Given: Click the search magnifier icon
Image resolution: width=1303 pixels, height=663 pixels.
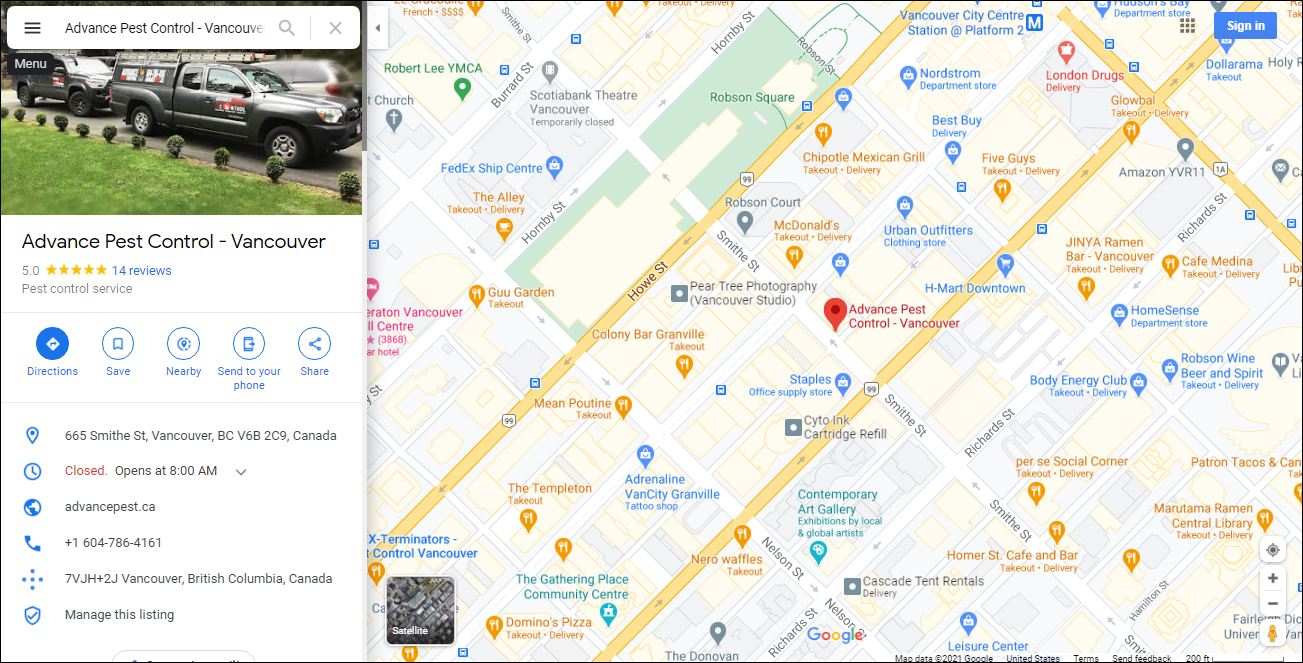Looking at the screenshot, I should (x=287, y=28).
